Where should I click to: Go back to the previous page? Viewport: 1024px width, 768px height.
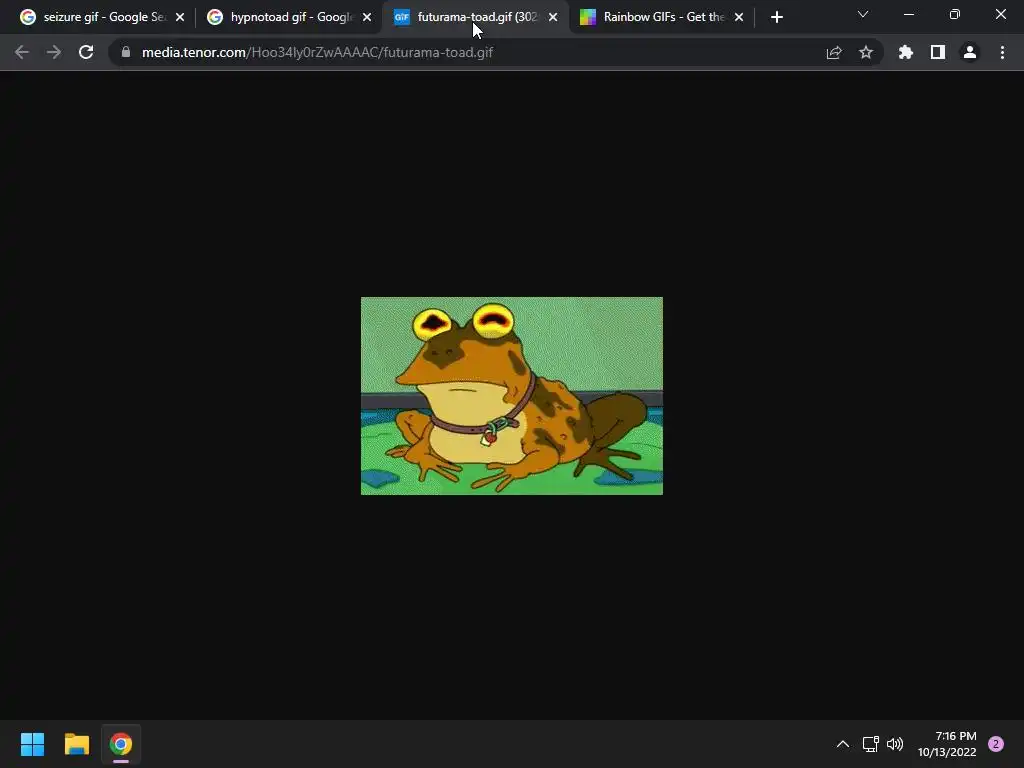[x=22, y=52]
